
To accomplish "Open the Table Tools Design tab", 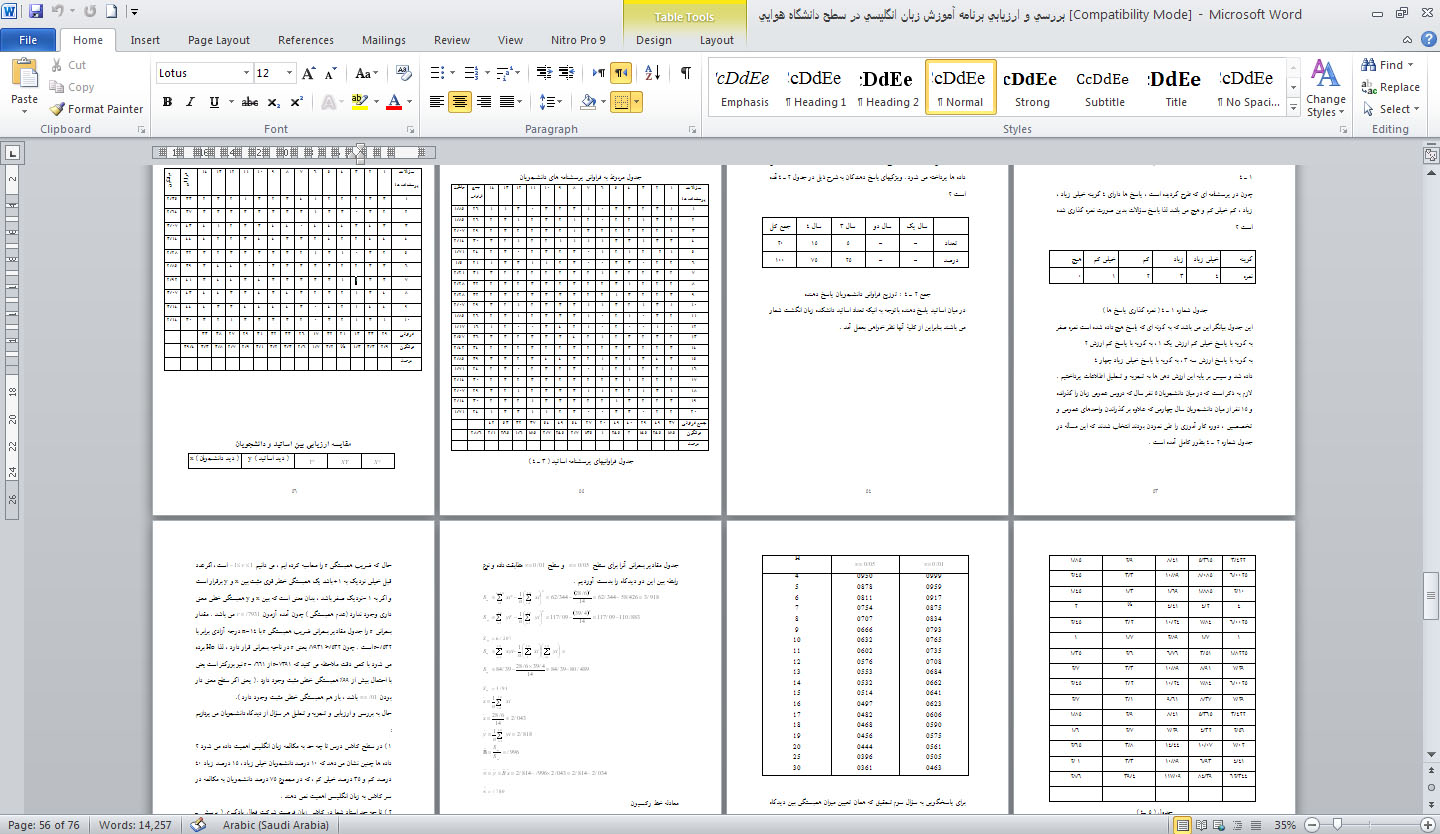I will click(x=653, y=40).
